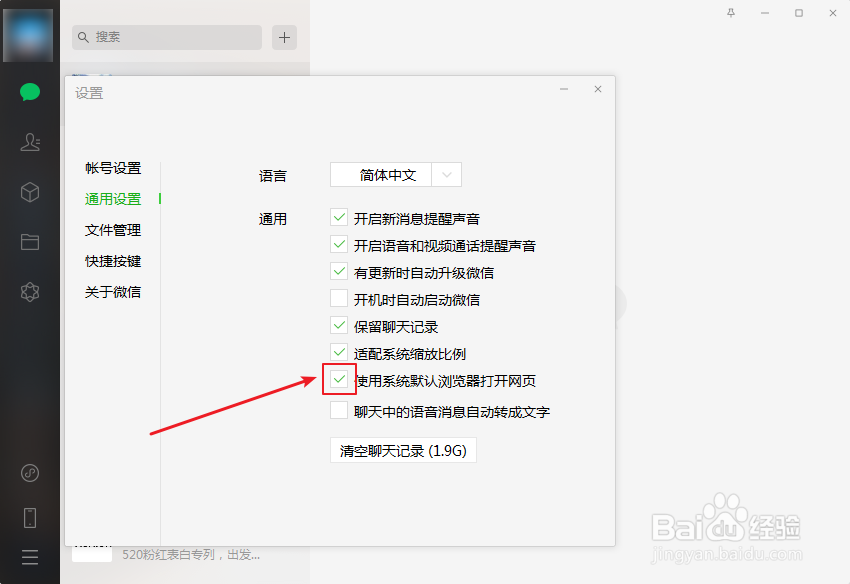This screenshot has height=584, width=850.
Task: Open the chat sessions panel icon
Action: point(29,91)
